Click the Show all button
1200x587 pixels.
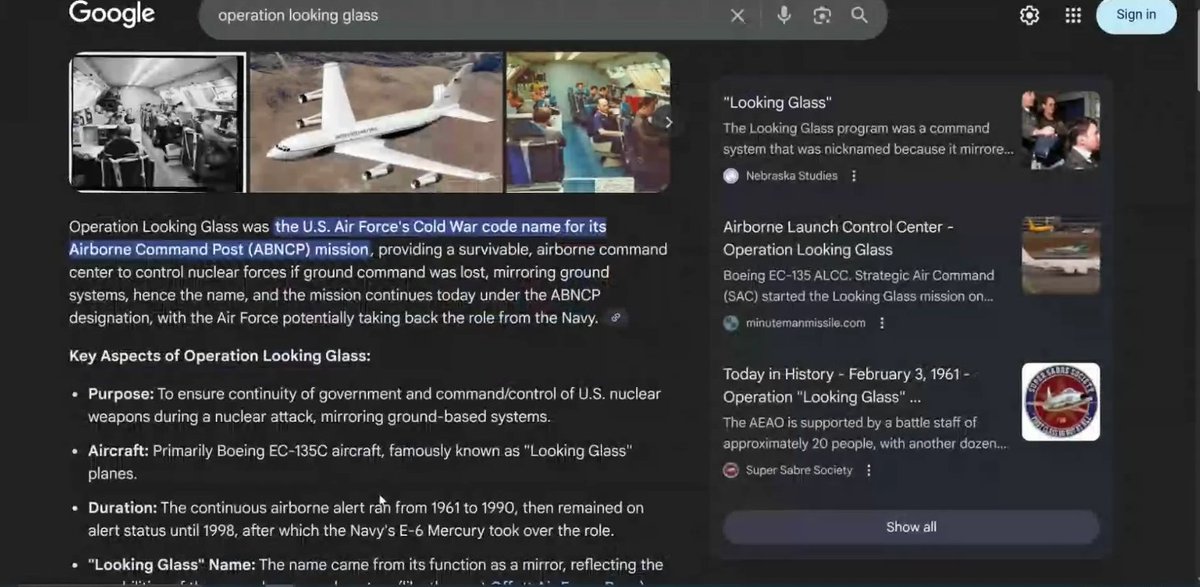911,527
